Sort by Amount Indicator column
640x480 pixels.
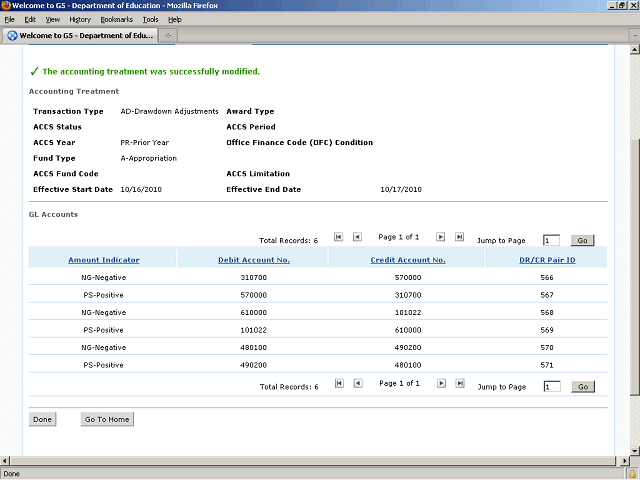[x=103, y=260]
